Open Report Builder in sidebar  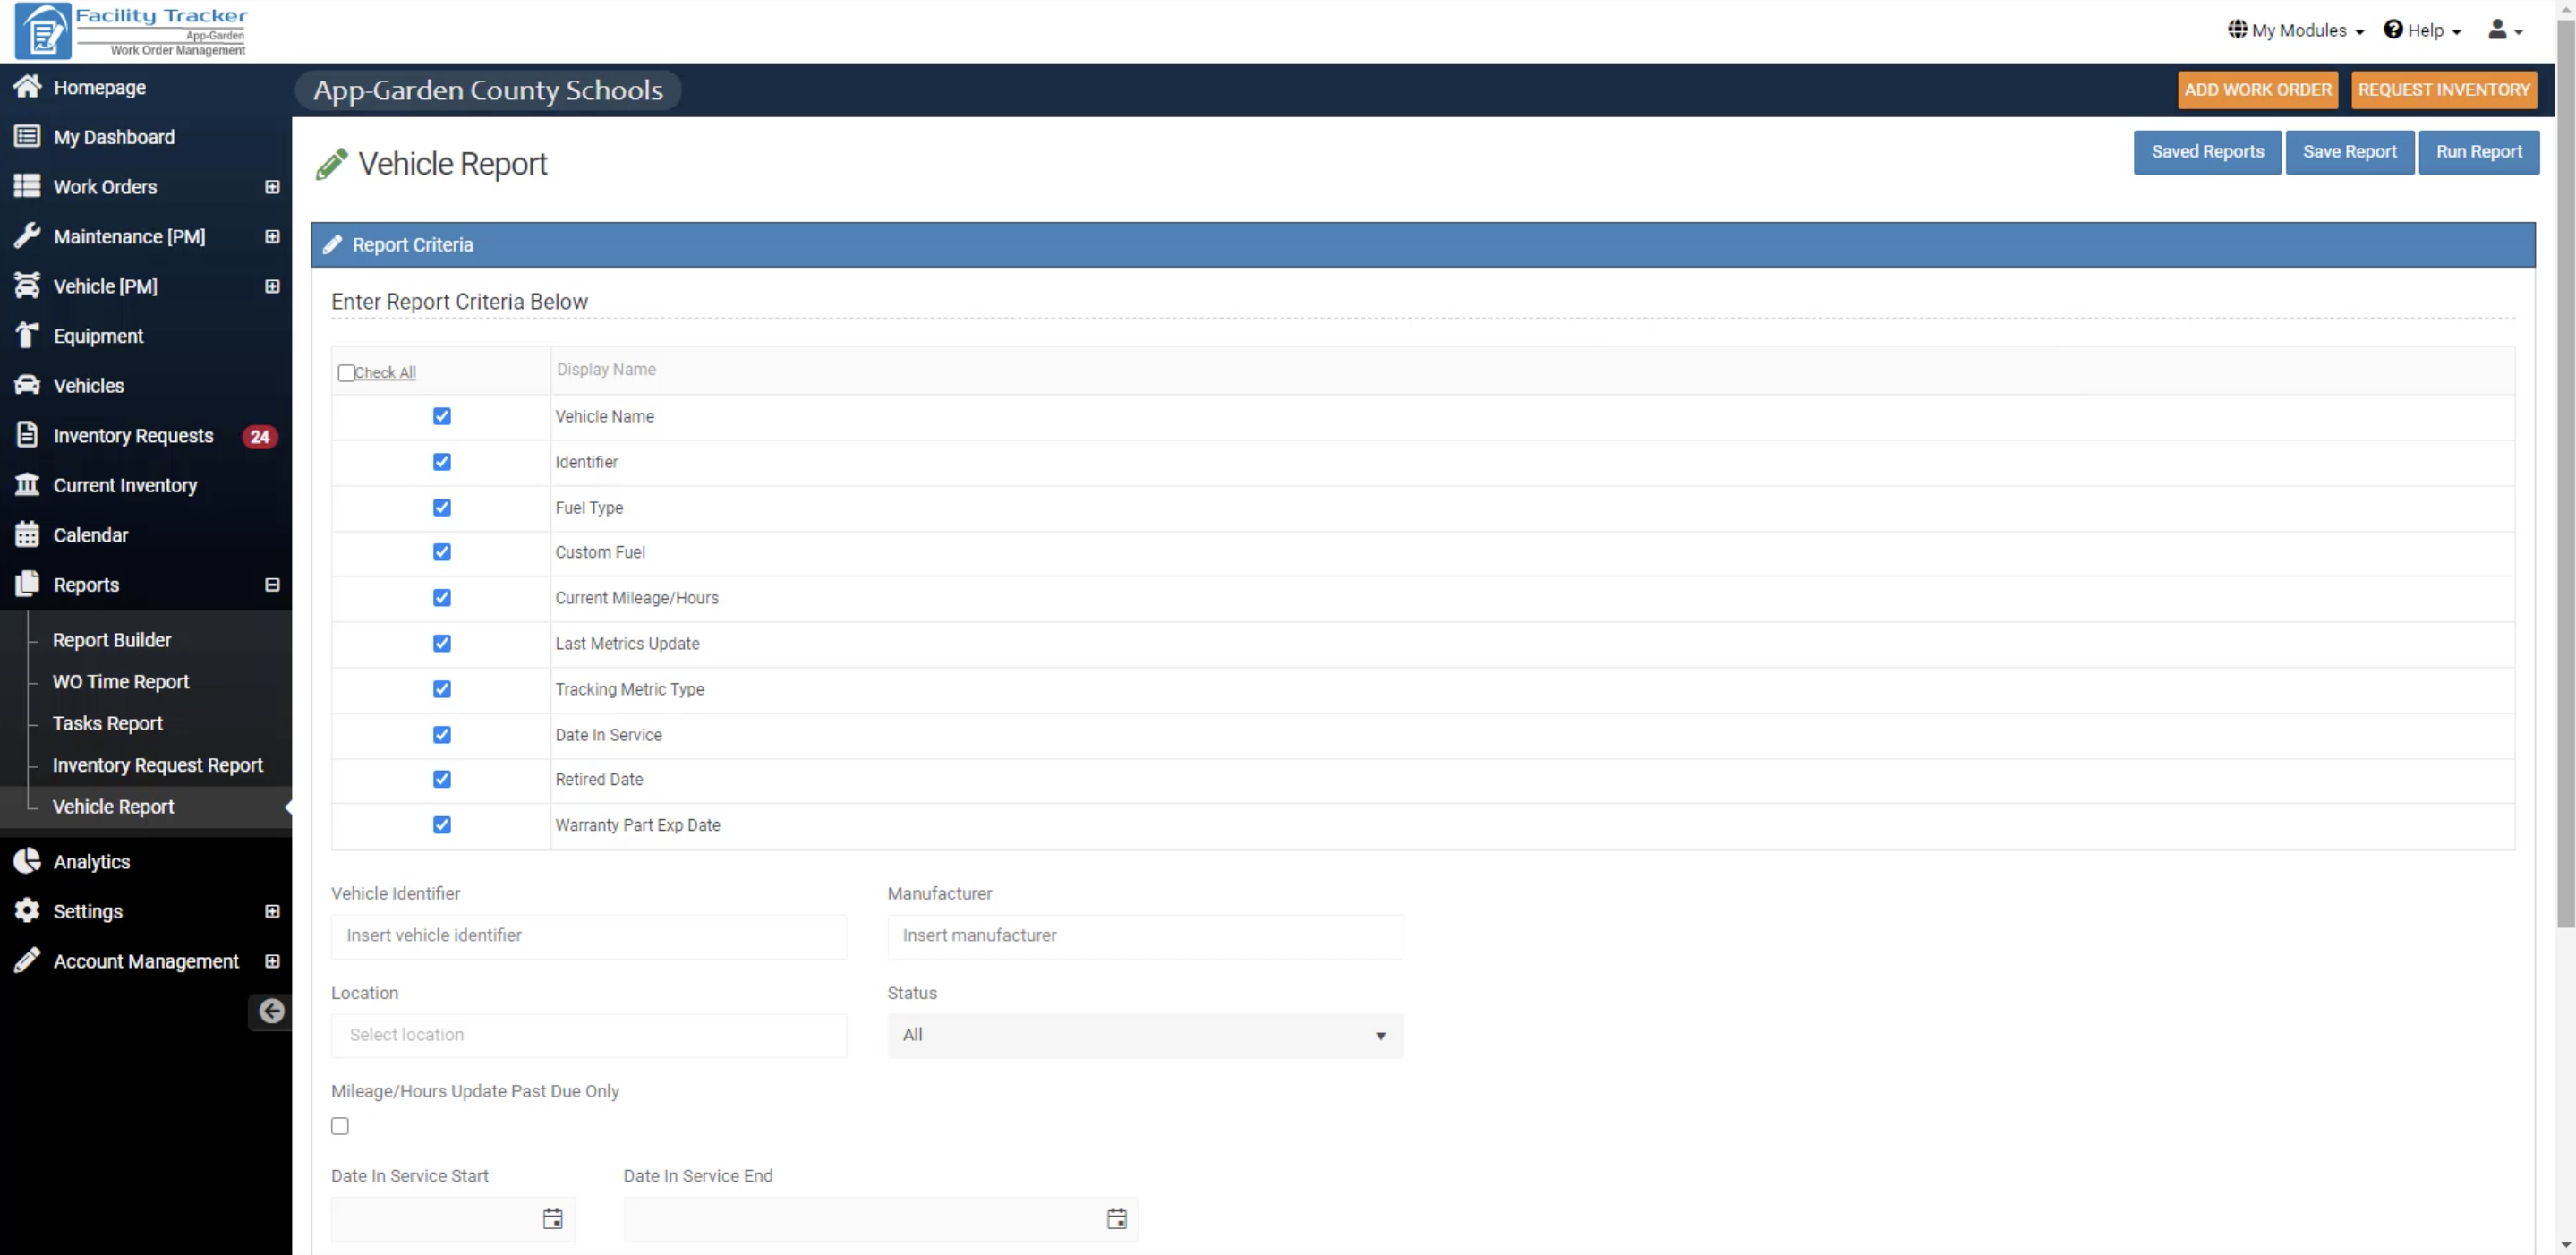[x=112, y=640]
